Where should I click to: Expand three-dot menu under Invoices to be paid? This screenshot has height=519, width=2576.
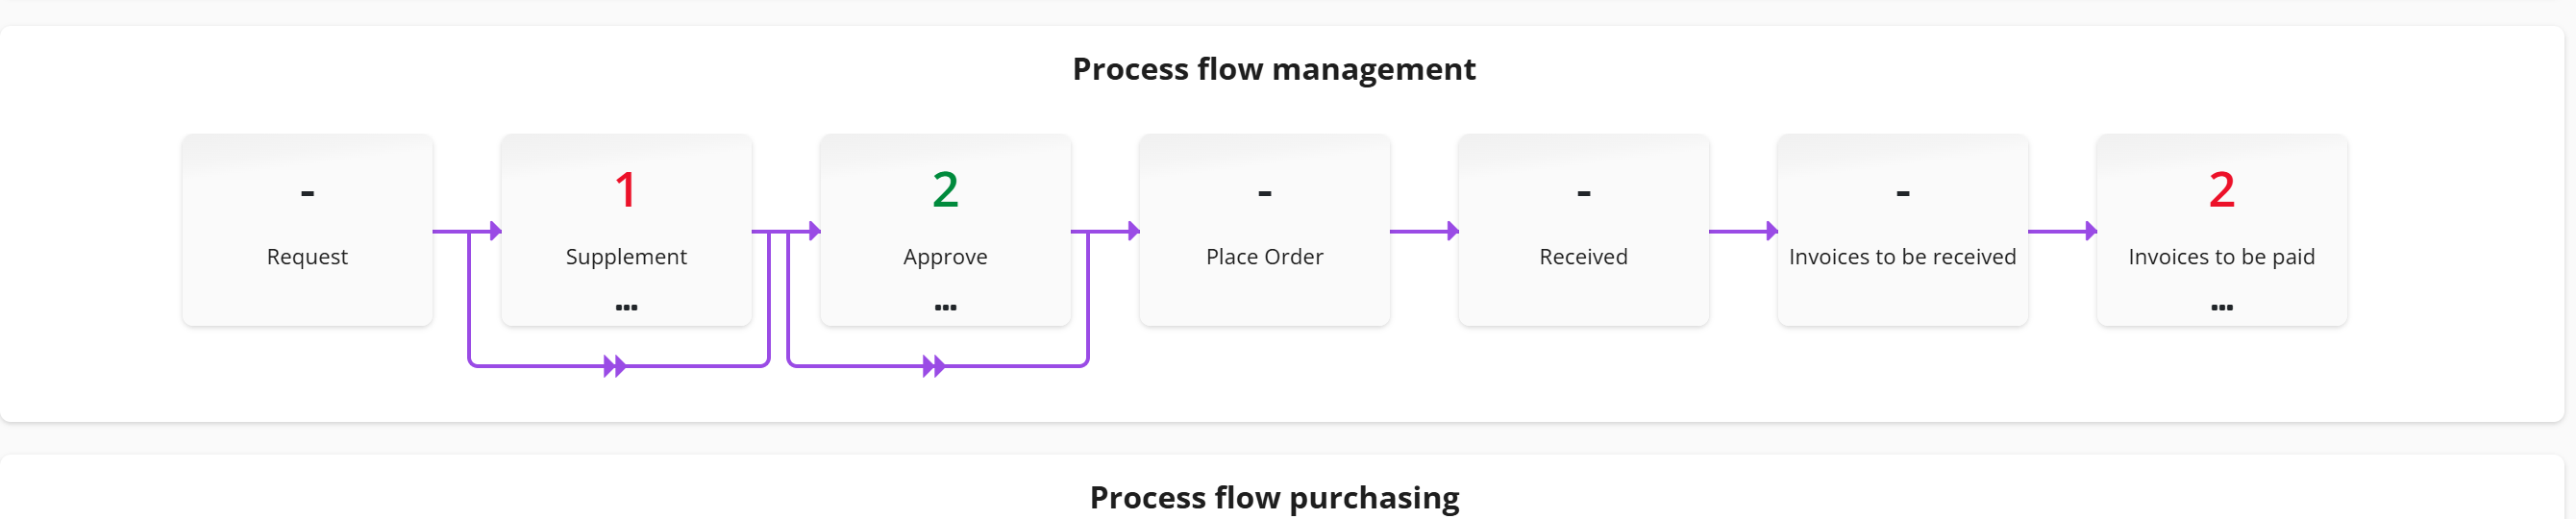(x=2221, y=307)
